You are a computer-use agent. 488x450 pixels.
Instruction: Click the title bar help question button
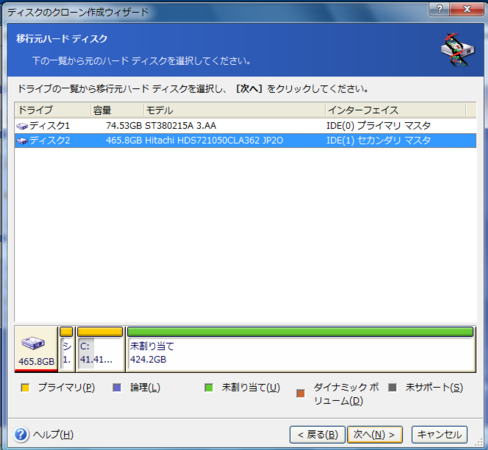click(x=439, y=9)
